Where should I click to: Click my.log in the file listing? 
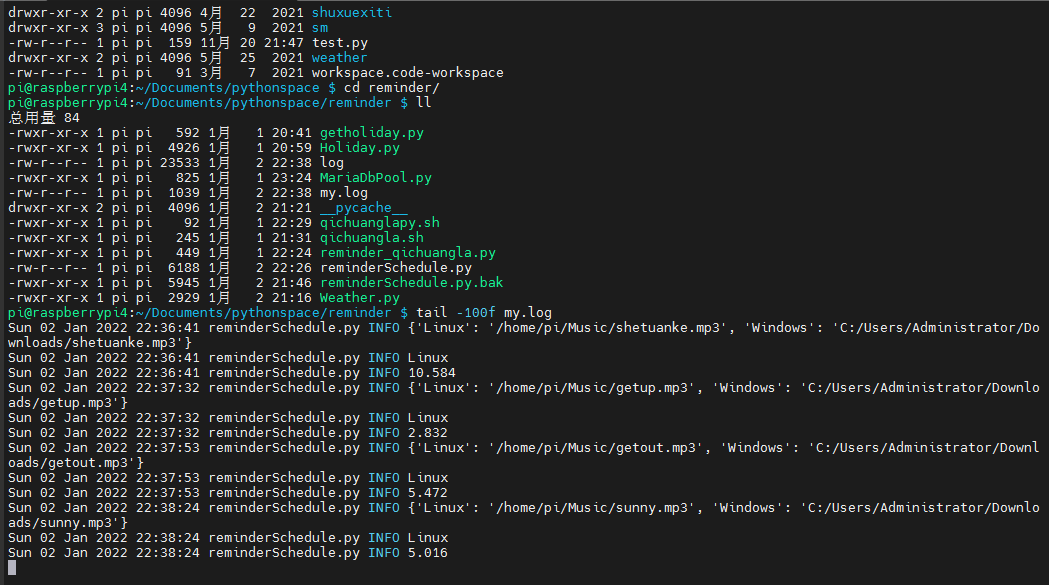click(344, 193)
